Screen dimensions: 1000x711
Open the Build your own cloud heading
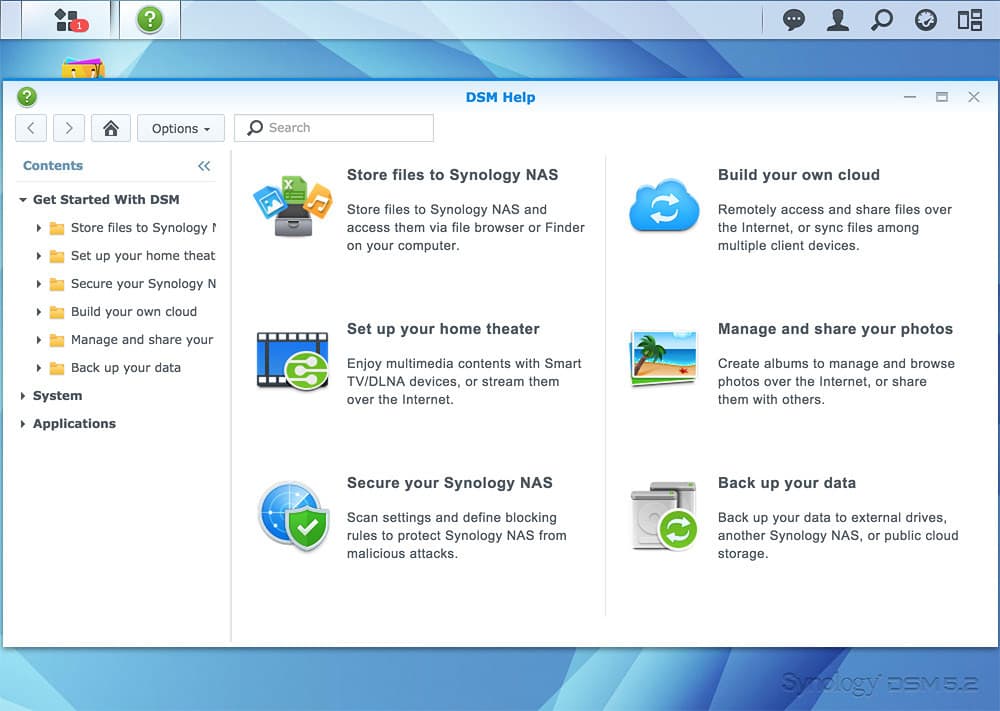click(798, 175)
